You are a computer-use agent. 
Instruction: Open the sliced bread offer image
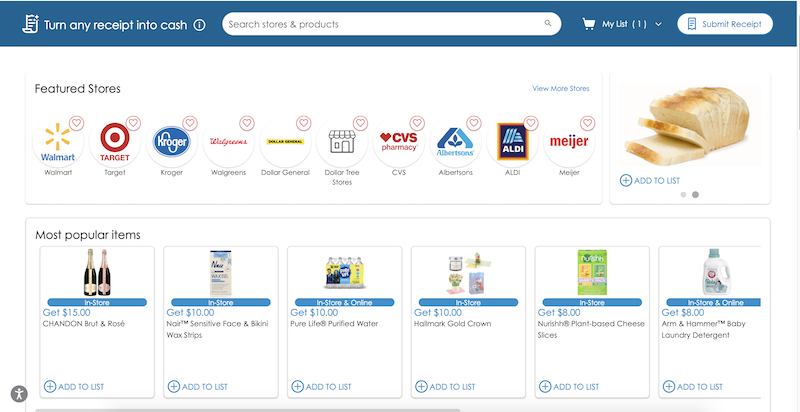(690, 125)
